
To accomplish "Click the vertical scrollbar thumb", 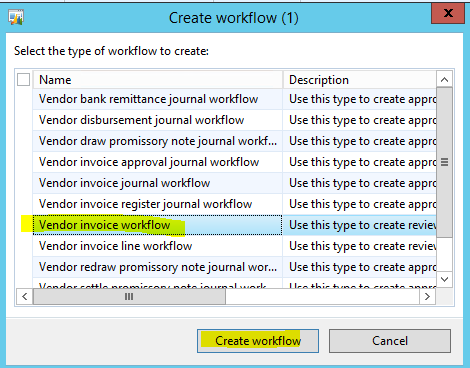I will pyautogui.click(x=444, y=162).
